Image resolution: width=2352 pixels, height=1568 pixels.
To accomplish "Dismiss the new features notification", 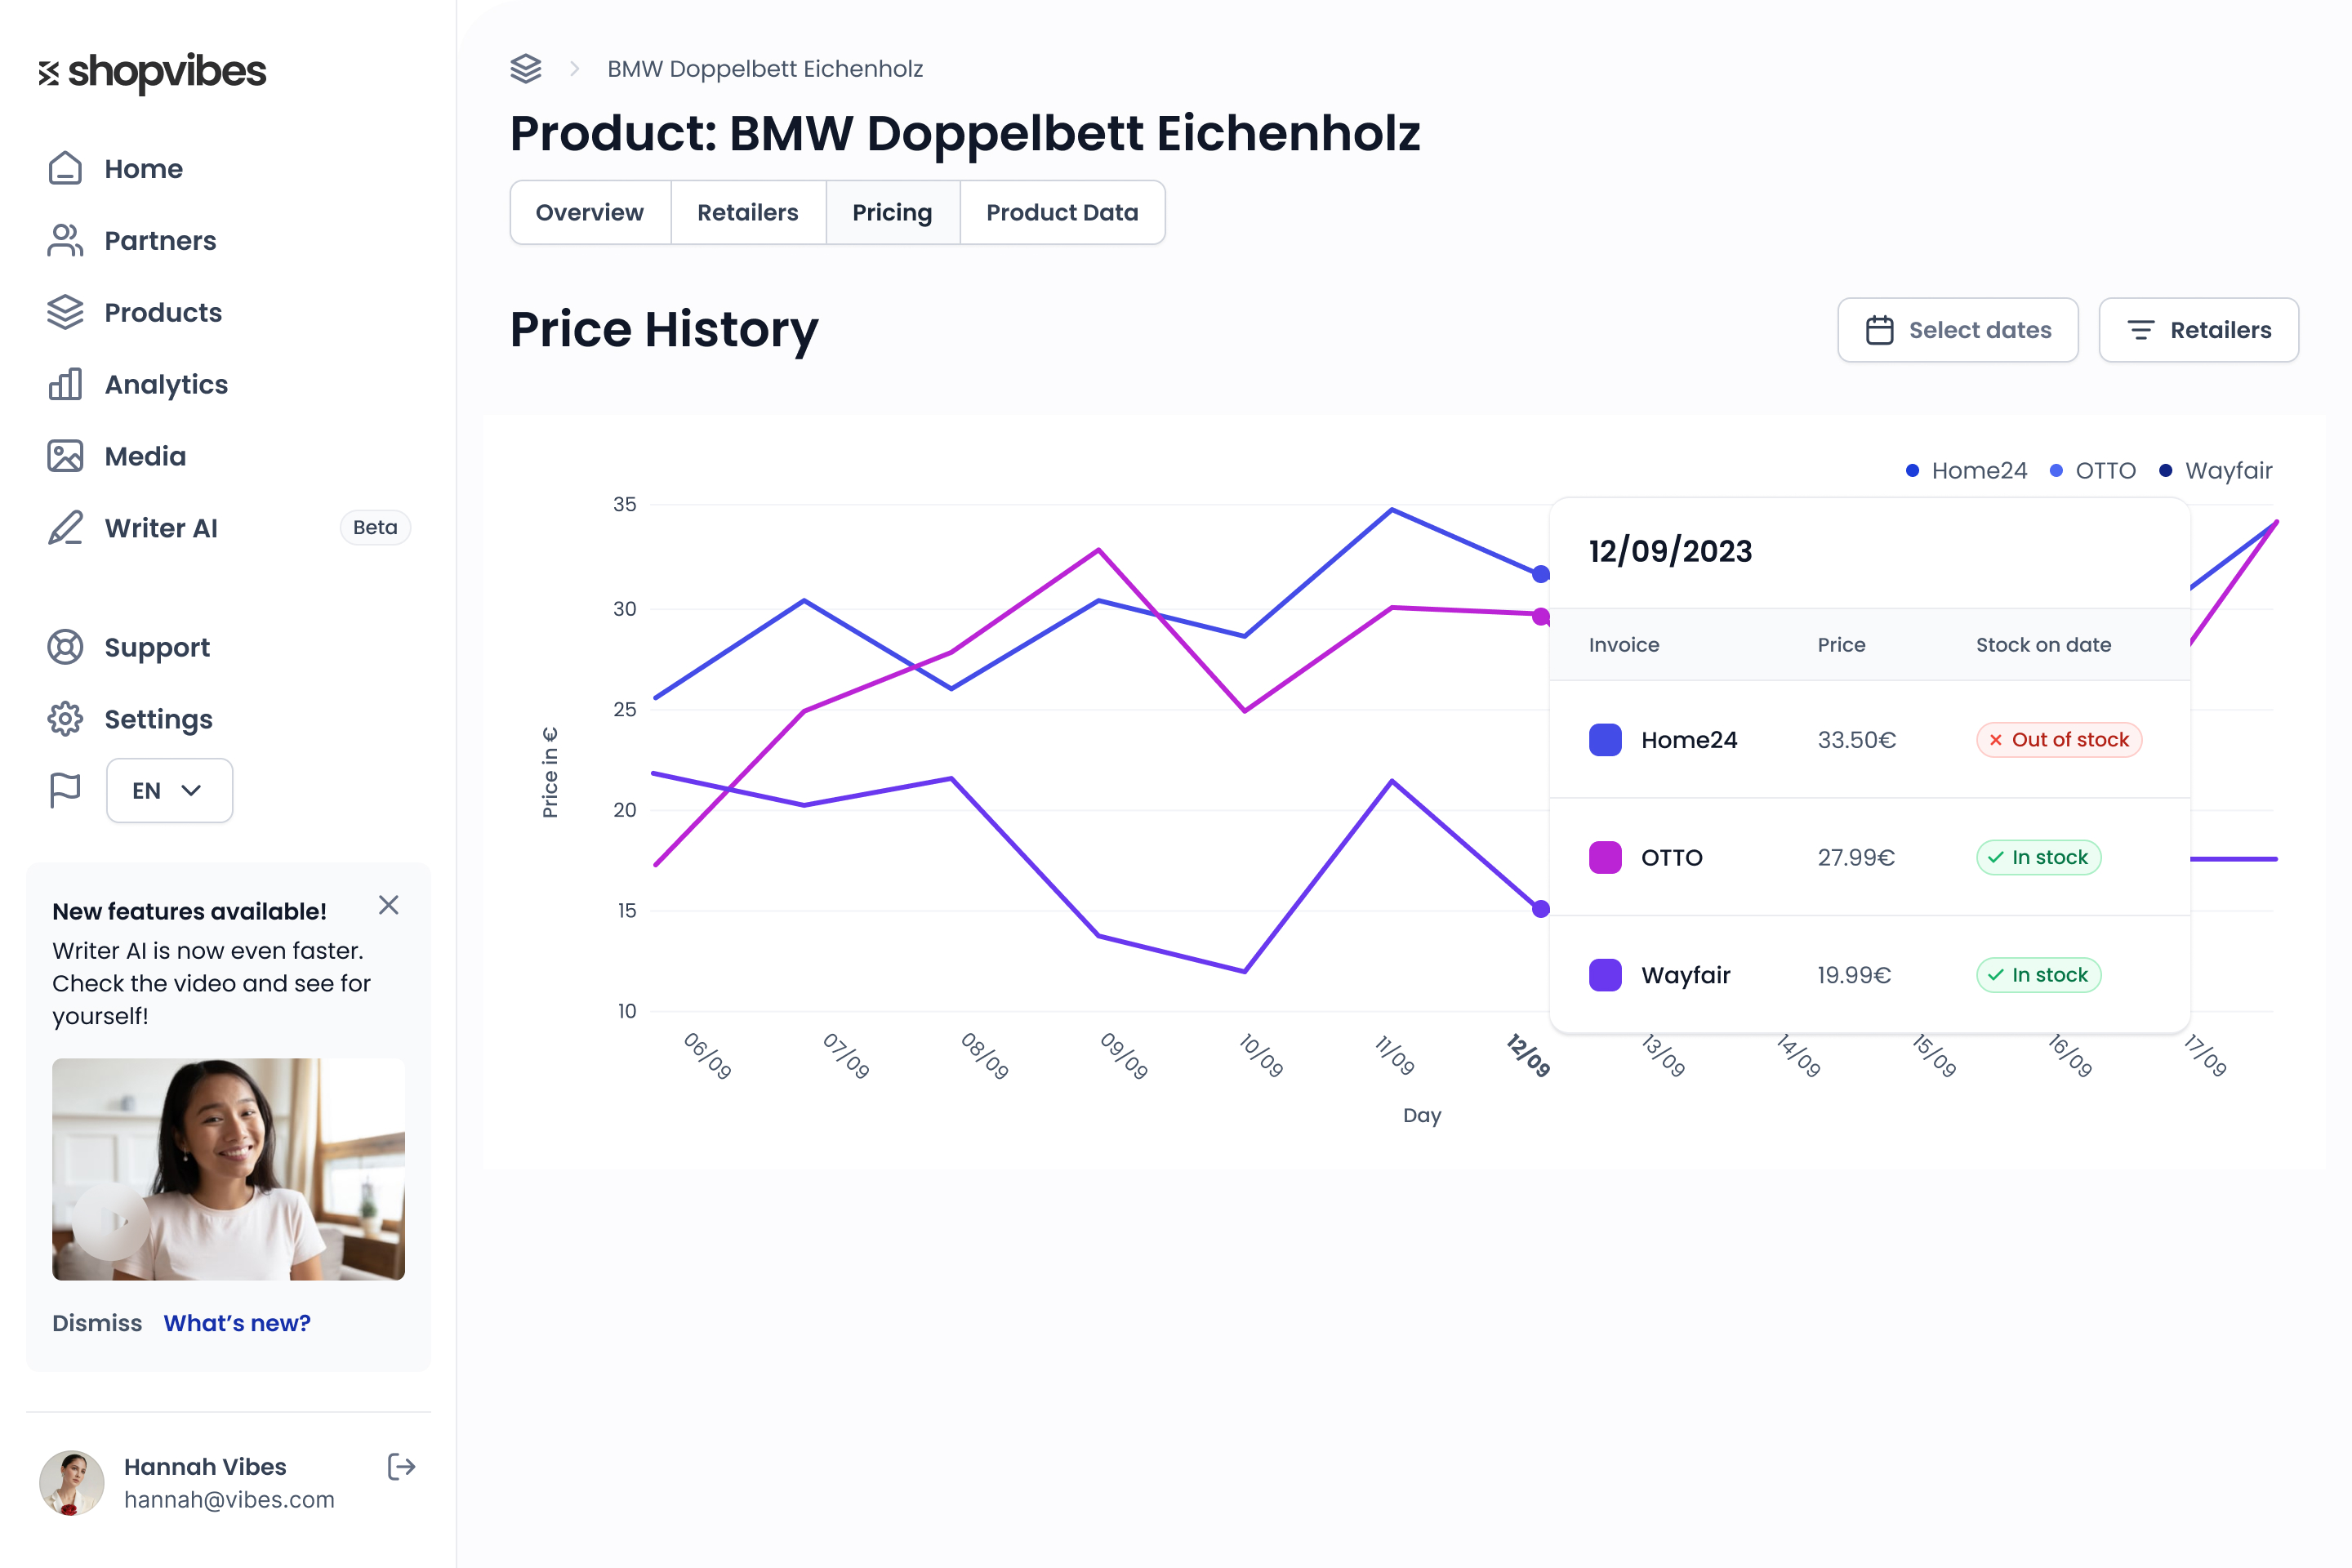I will pos(389,905).
